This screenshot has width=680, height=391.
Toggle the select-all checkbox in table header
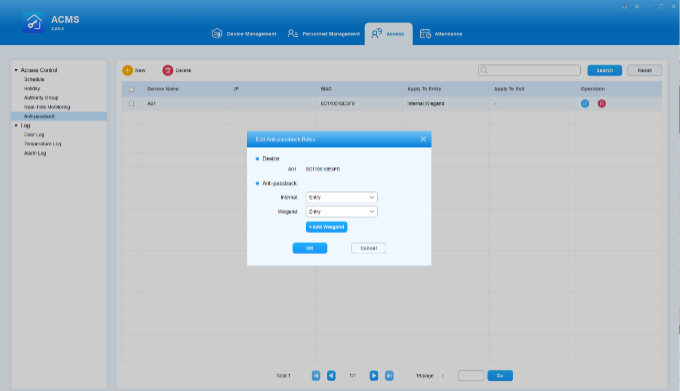coord(131,89)
